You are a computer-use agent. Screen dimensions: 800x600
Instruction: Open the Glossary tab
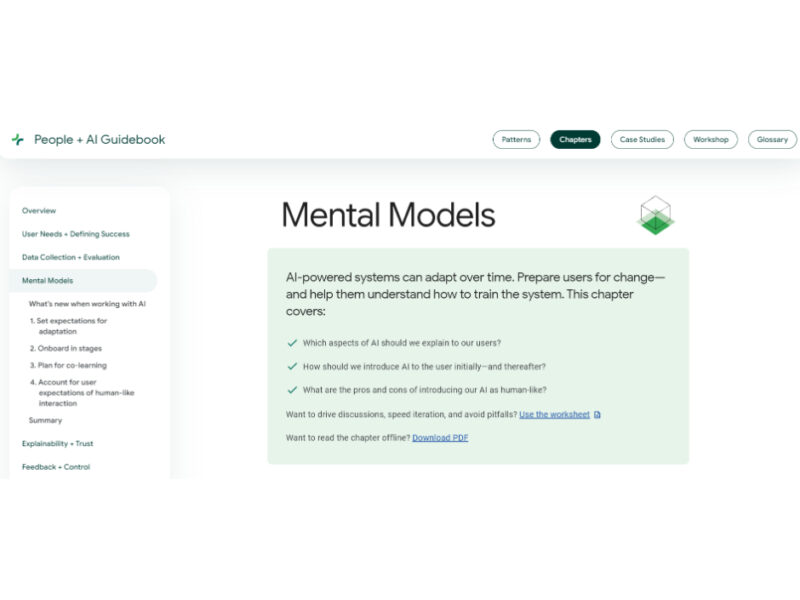(x=772, y=140)
